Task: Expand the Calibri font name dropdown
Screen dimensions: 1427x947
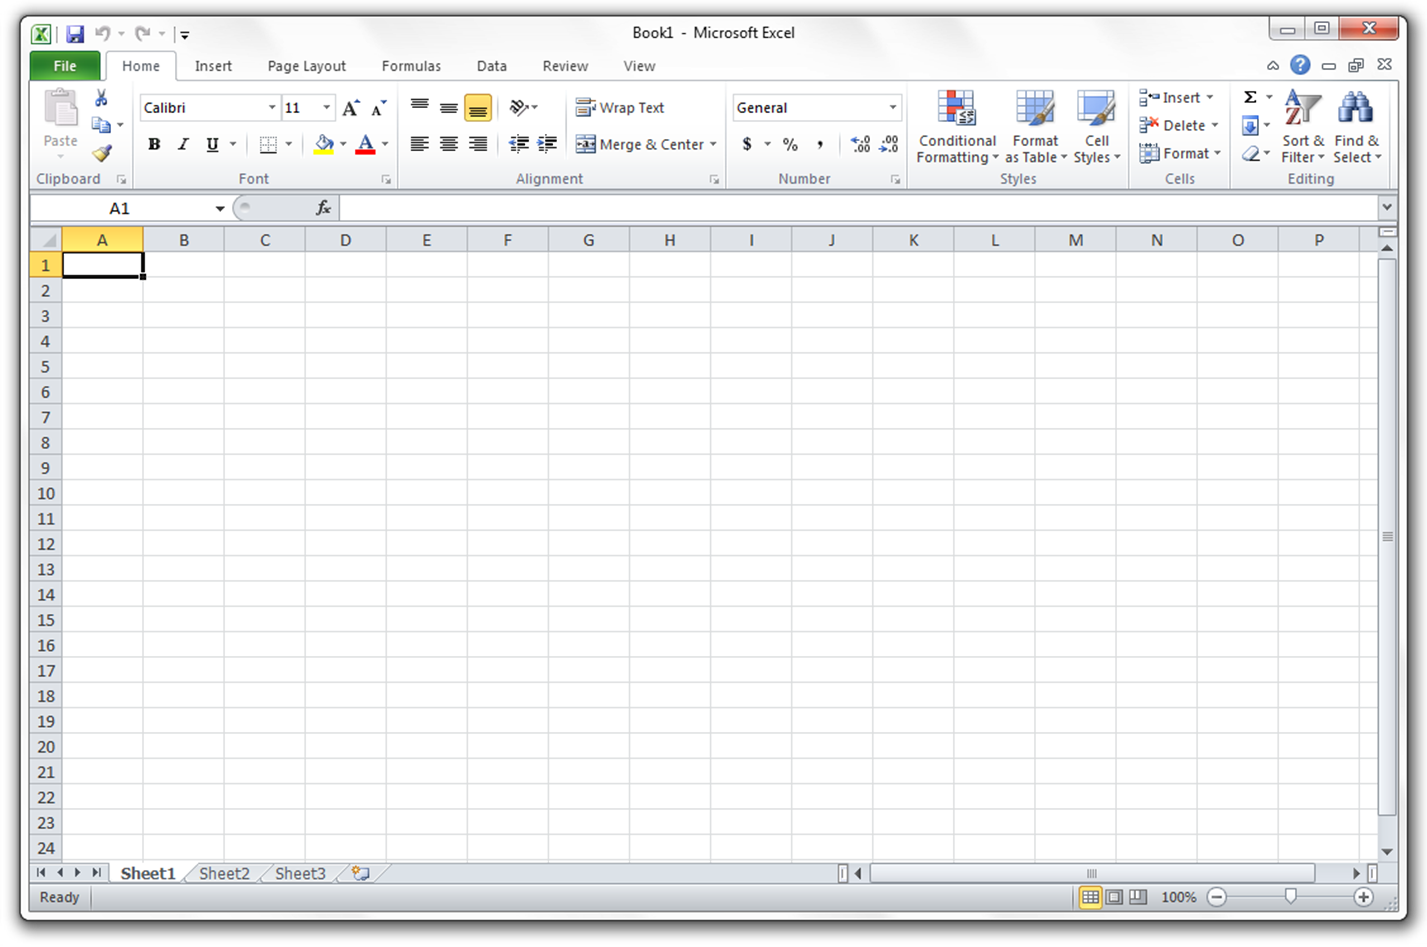Action: coord(271,108)
